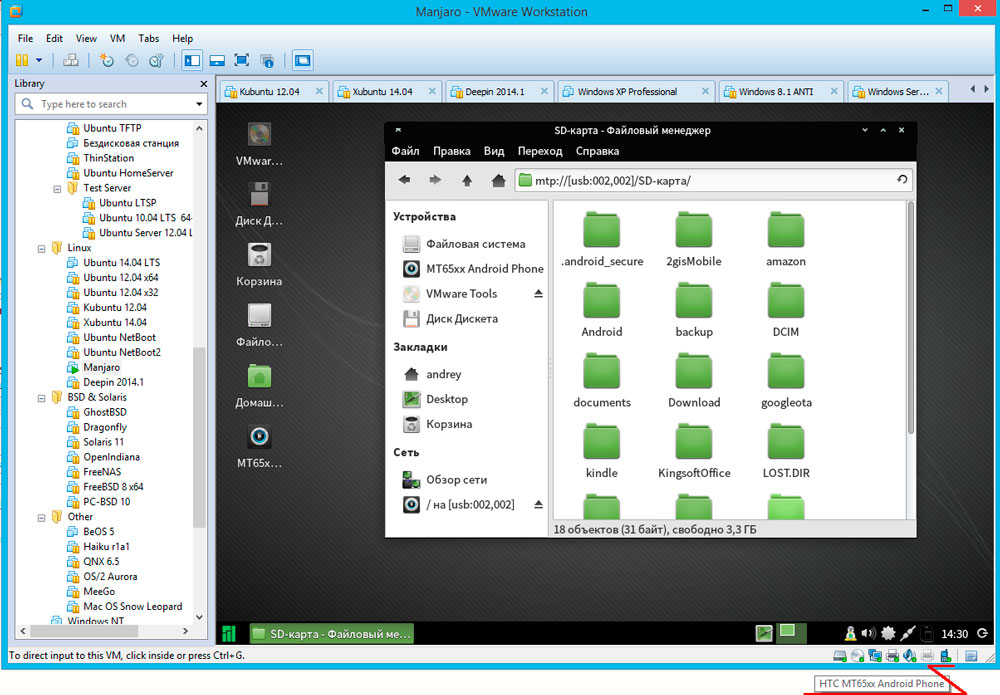
Task: Toggle the library sidebar view button
Action: (192, 61)
